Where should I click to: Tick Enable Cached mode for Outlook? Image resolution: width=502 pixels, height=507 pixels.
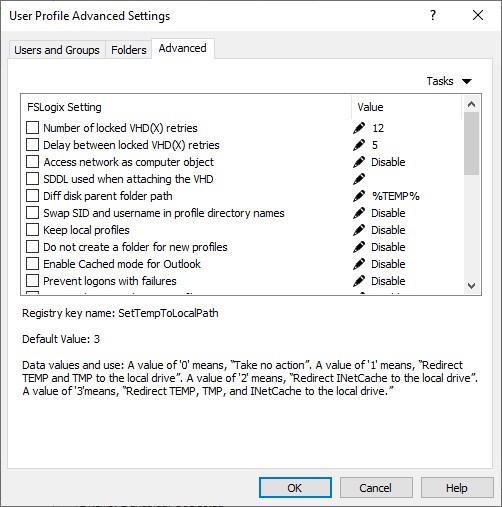click(32, 264)
